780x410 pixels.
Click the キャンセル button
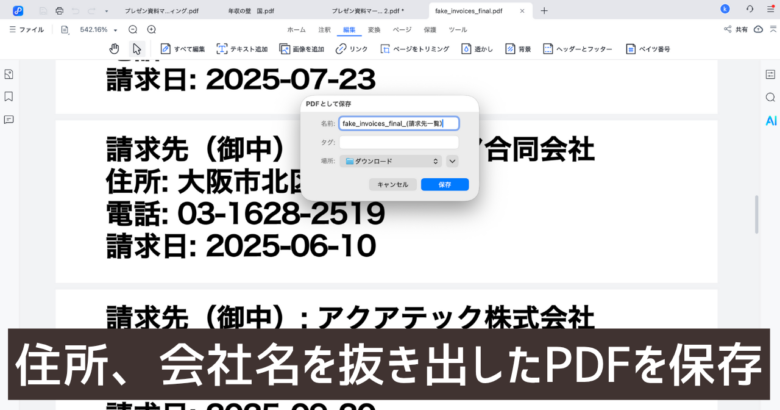tap(392, 184)
